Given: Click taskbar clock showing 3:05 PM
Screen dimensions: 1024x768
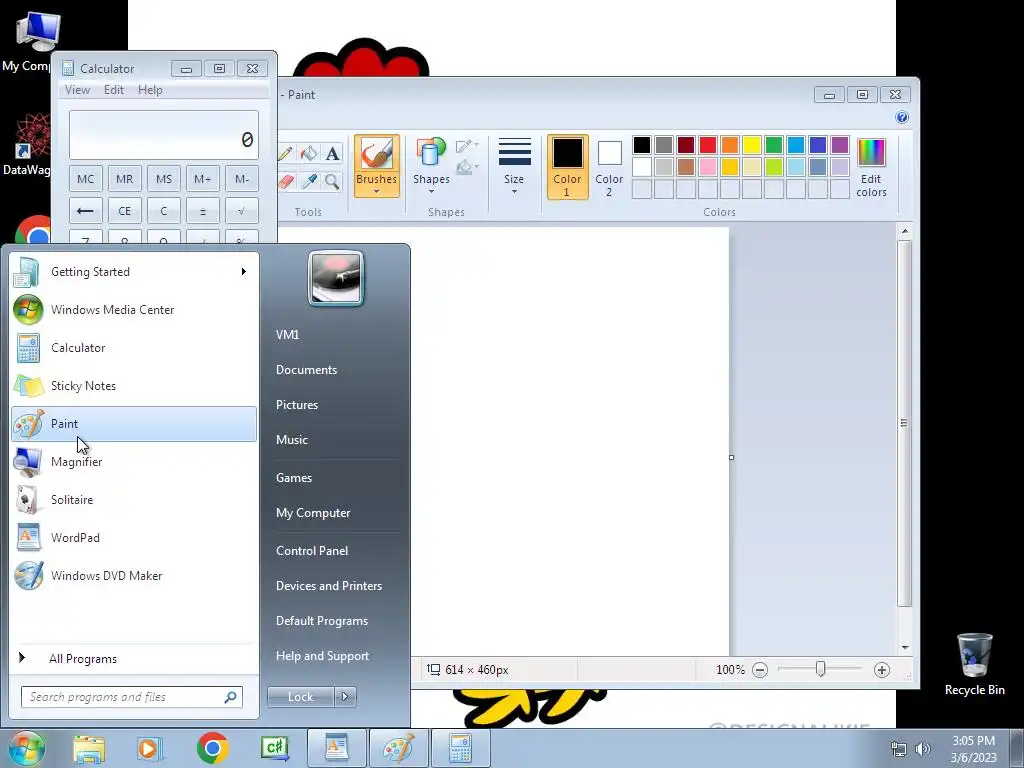Looking at the screenshot, I should [x=973, y=749].
